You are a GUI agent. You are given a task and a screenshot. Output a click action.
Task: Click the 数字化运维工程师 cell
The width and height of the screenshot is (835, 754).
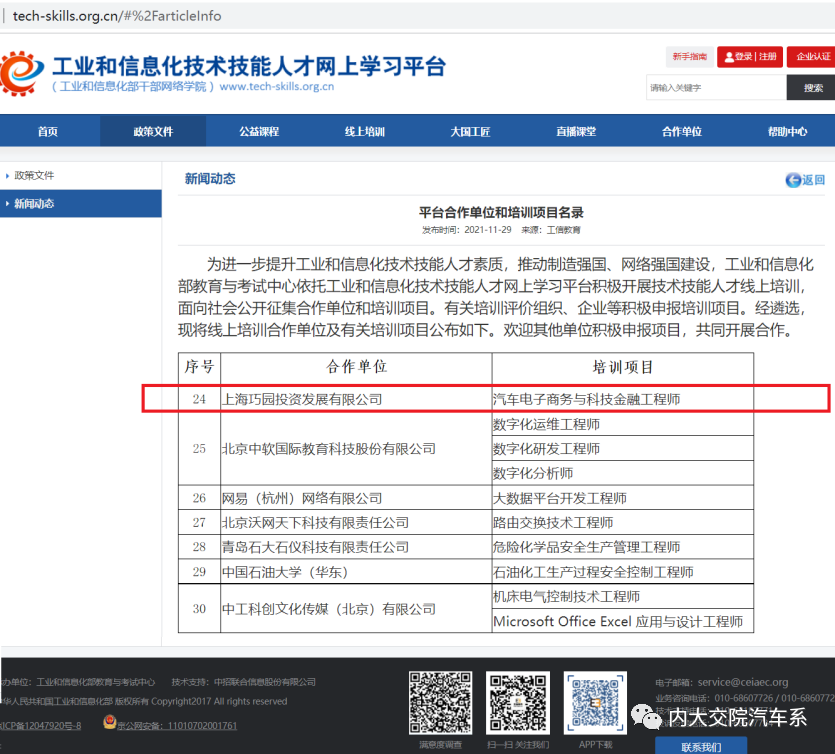tap(623, 424)
